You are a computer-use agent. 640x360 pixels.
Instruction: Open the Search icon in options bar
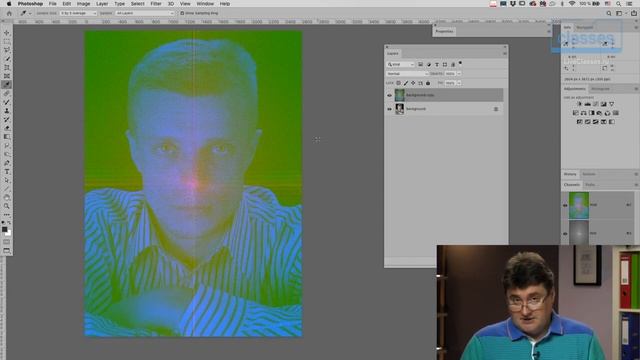coord(609,13)
